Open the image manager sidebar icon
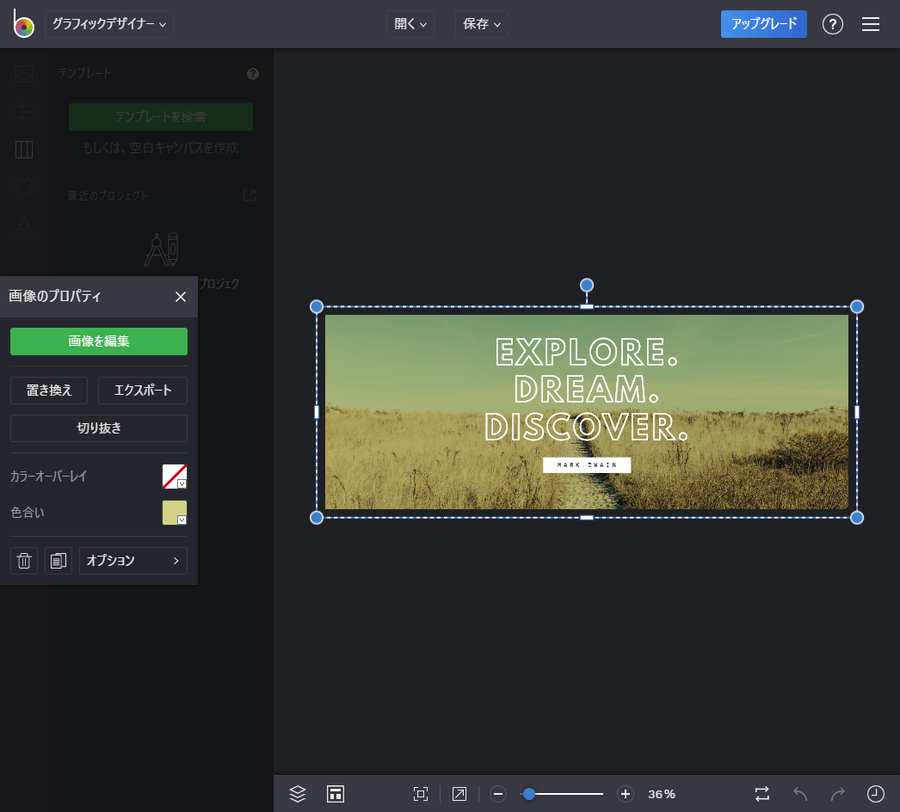The width and height of the screenshot is (900, 812). [x=24, y=74]
